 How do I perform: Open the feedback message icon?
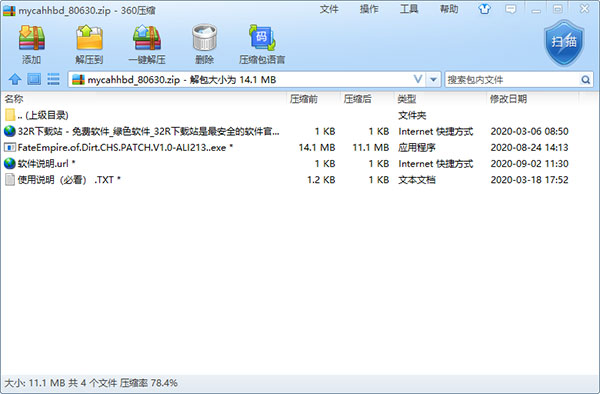pyautogui.click(x=510, y=9)
